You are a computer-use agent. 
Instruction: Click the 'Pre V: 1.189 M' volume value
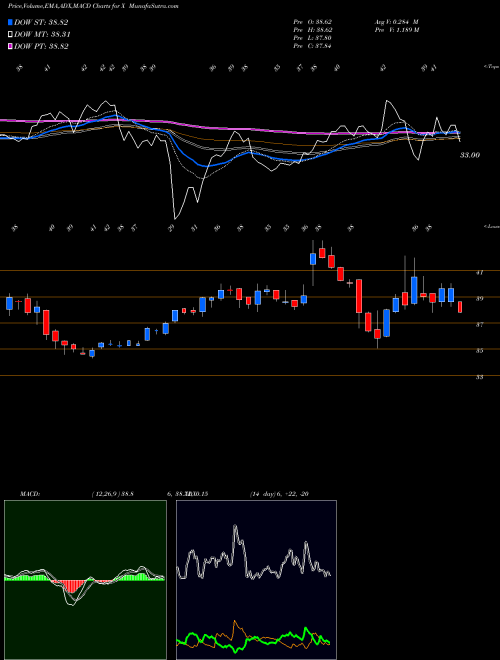click(x=396, y=30)
